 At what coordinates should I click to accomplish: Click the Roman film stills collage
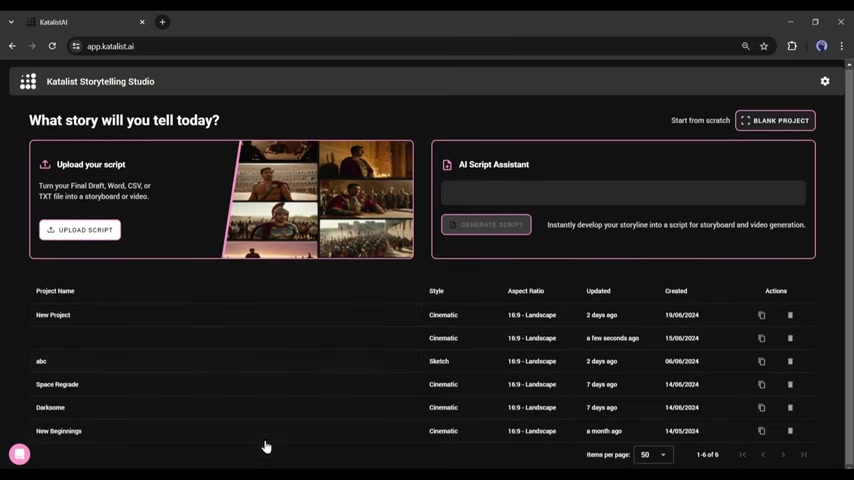pos(320,199)
